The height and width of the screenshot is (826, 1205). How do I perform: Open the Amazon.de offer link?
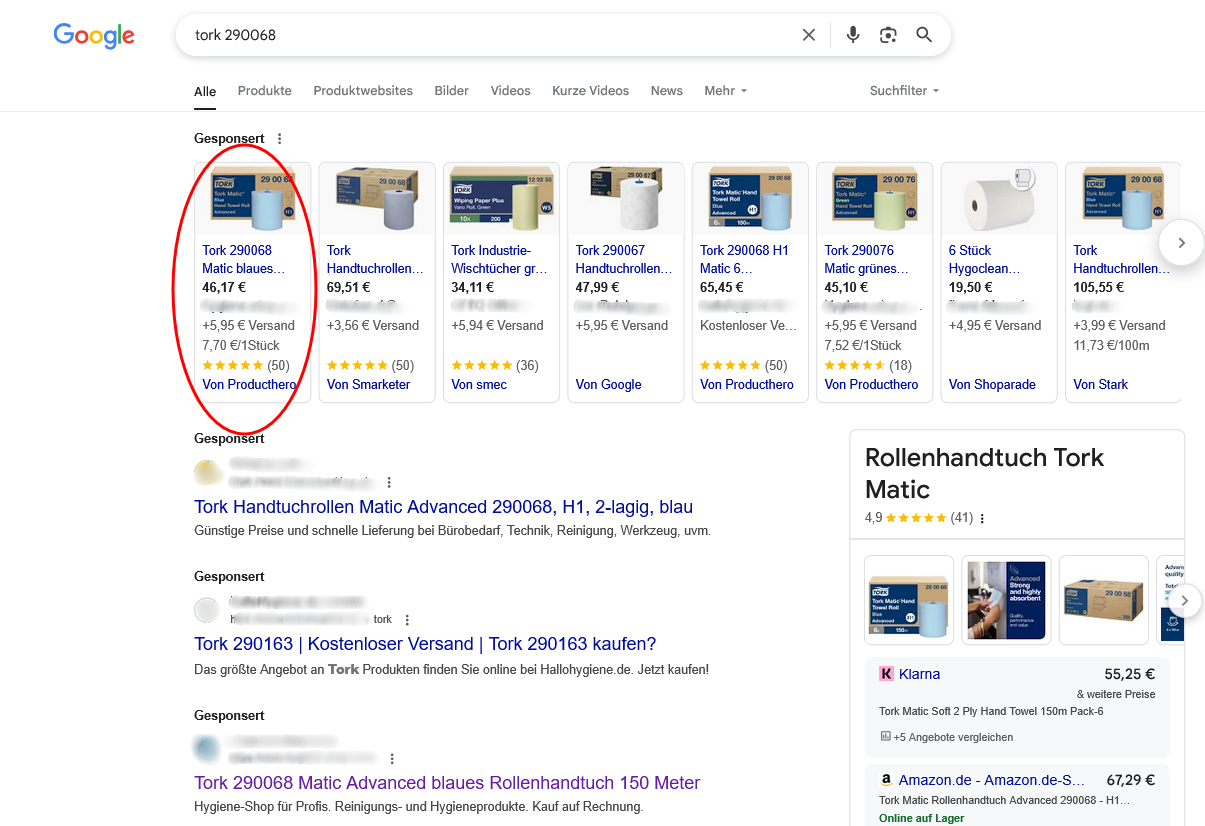click(992, 780)
